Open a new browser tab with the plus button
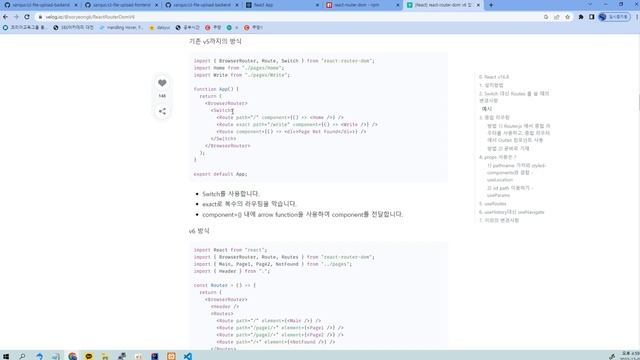This screenshot has width=640, height=360. (x=491, y=5)
